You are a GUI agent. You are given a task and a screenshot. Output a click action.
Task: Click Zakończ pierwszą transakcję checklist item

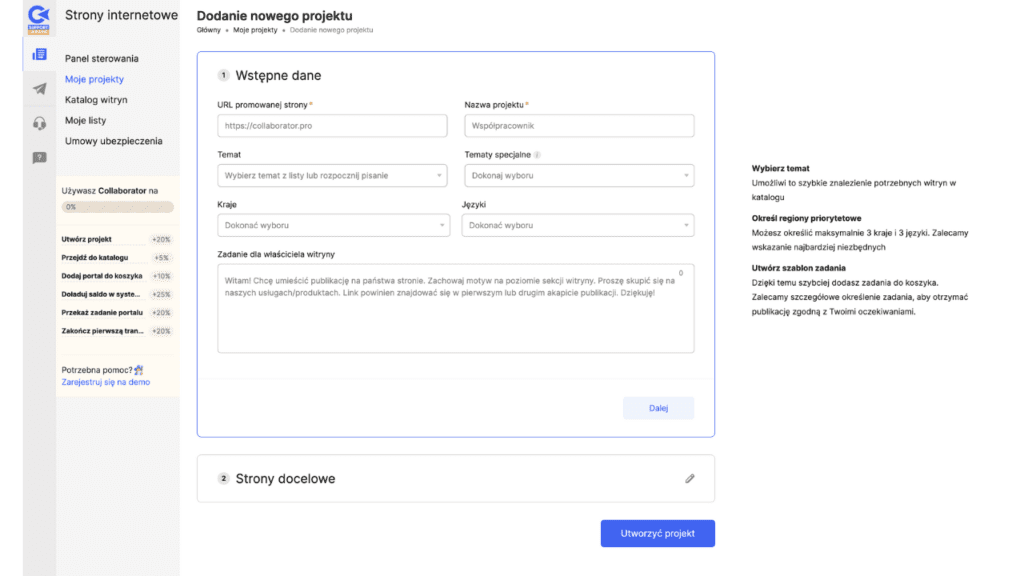click(x=116, y=331)
